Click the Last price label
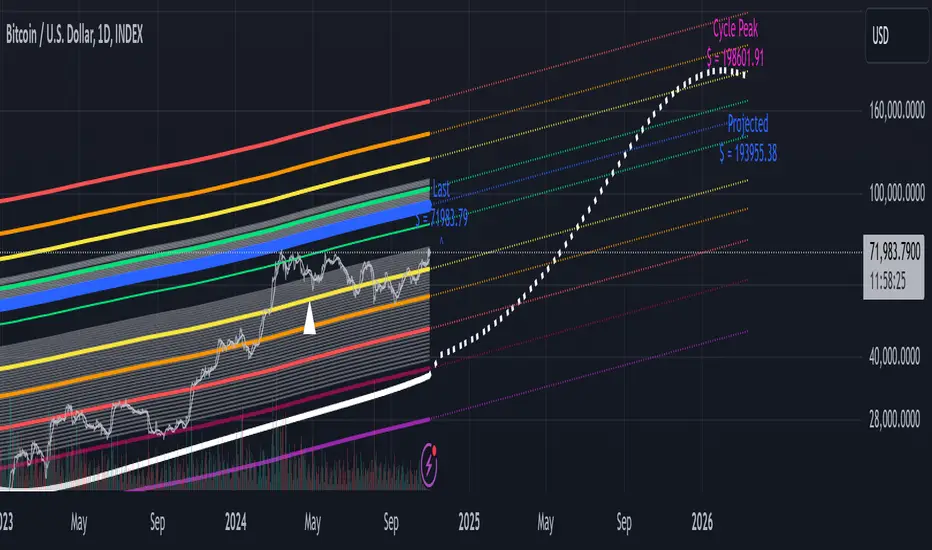The image size is (932, 550). coord(441,189)
